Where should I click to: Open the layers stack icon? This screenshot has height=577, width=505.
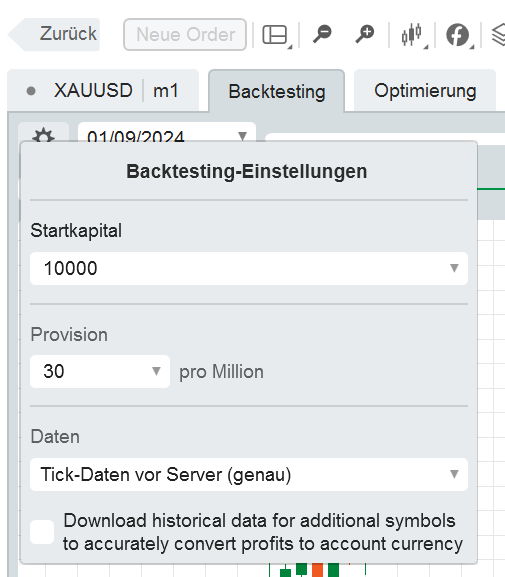[499, 35]
